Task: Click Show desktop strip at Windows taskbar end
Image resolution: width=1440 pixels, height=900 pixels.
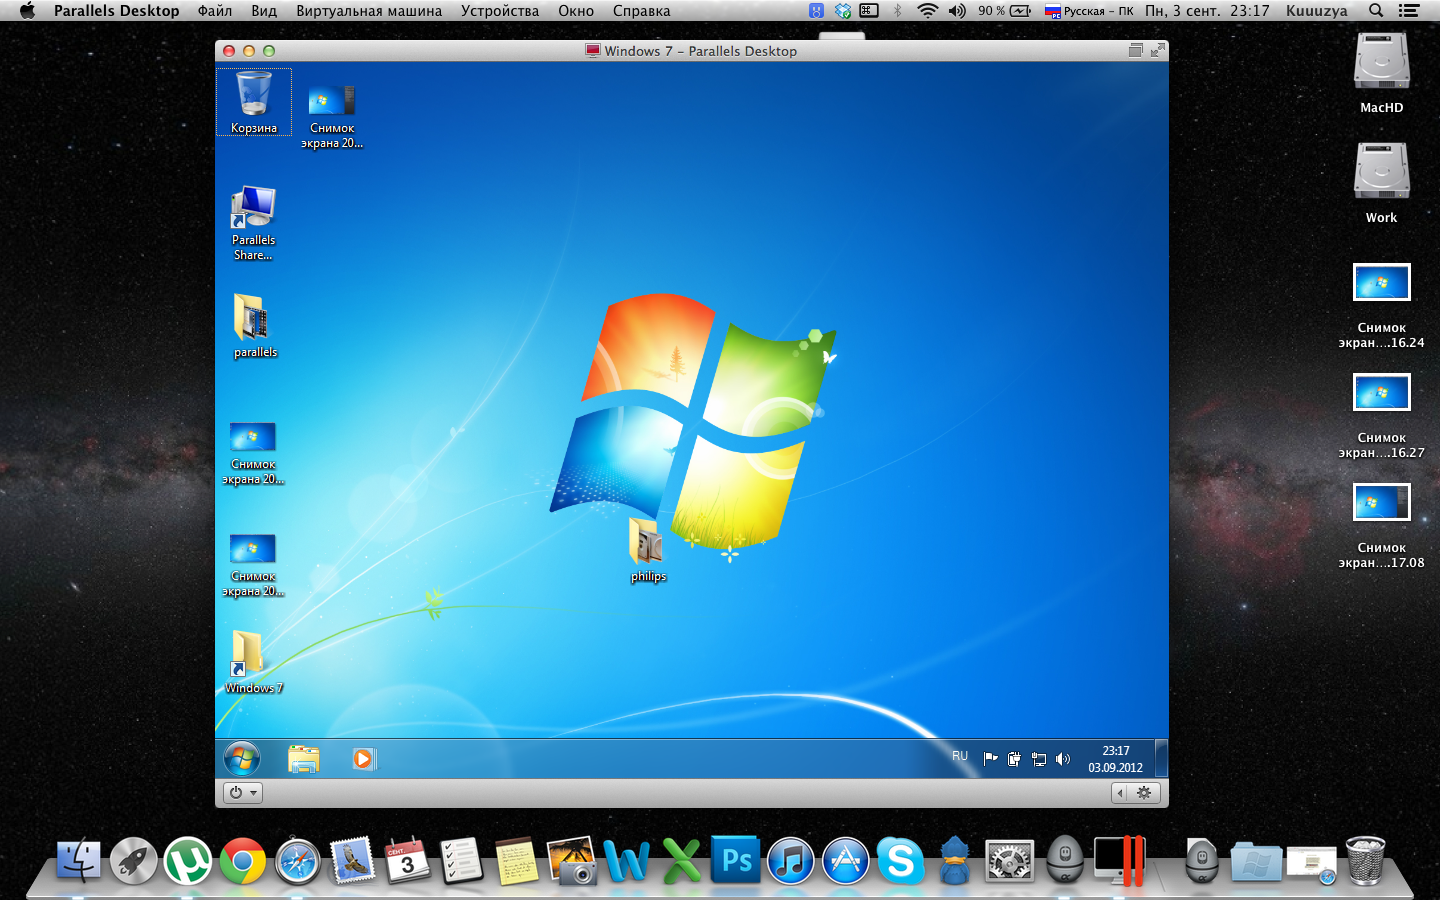Action: (x=1161, y=759)
